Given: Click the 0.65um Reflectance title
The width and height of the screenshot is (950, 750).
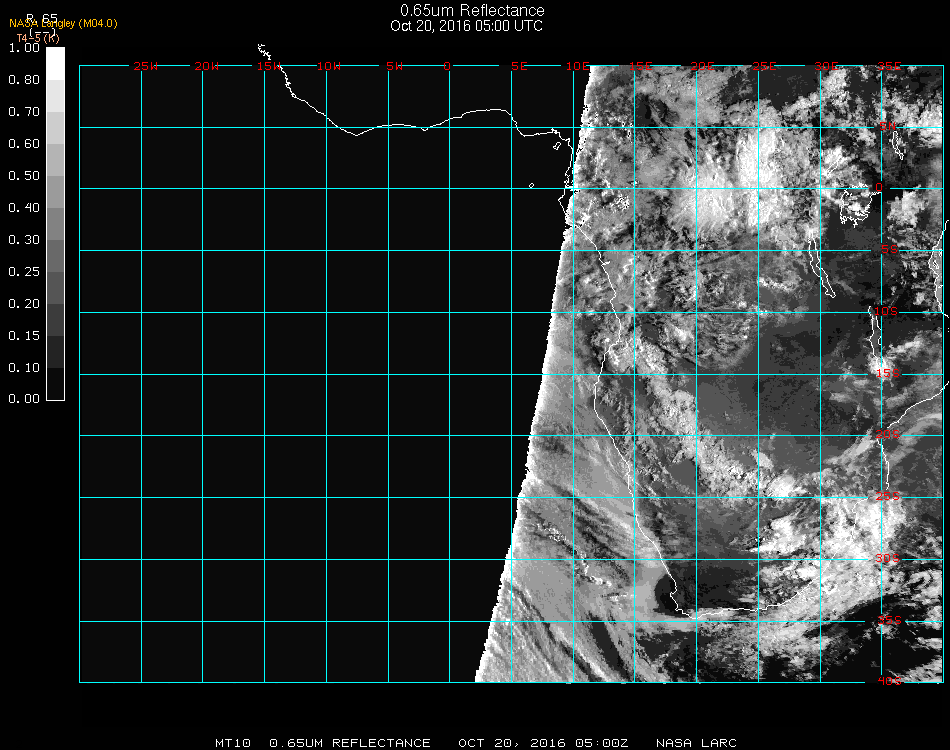Looking at the screenshot, I should [x=472, y=11].
